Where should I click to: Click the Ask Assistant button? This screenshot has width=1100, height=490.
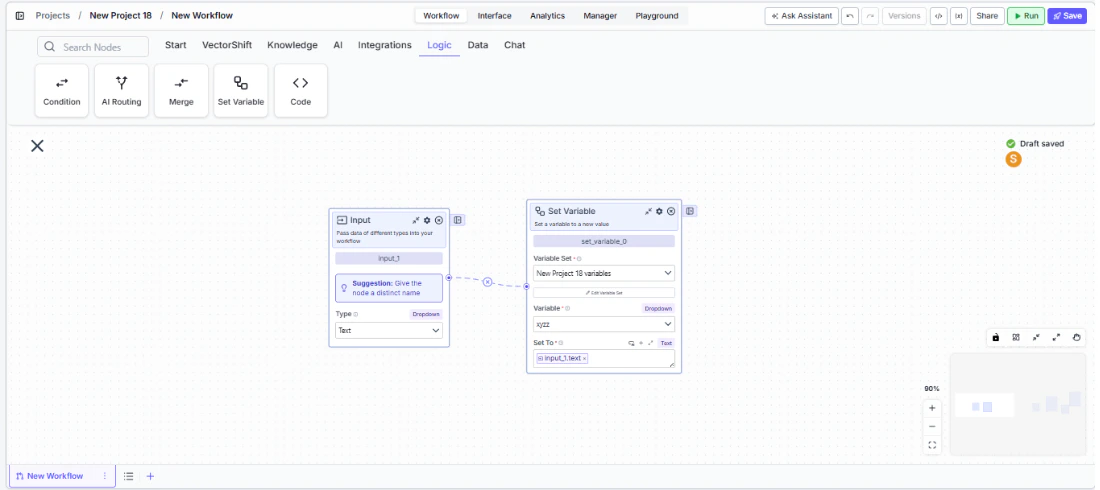801,15
